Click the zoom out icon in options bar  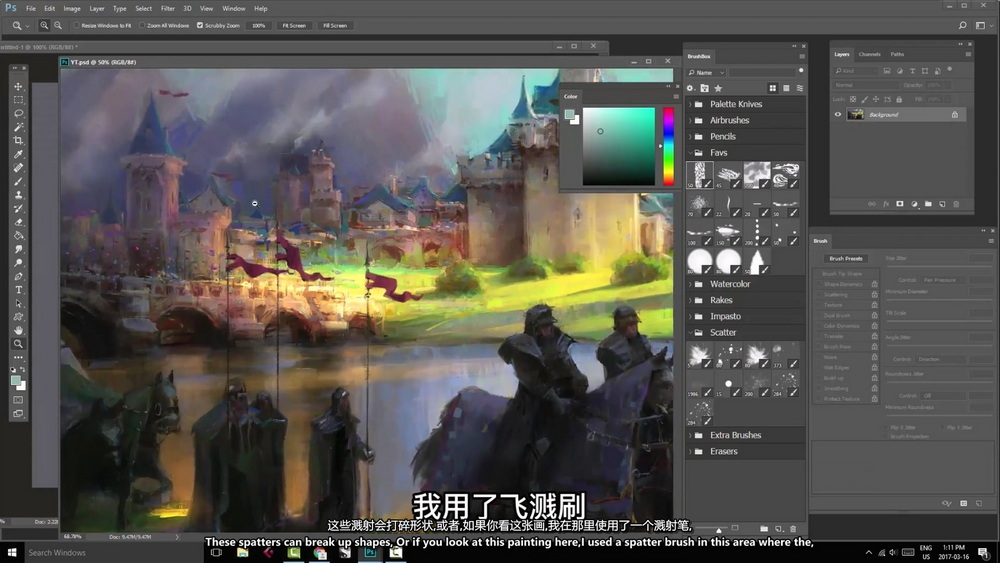coord(58,26)
